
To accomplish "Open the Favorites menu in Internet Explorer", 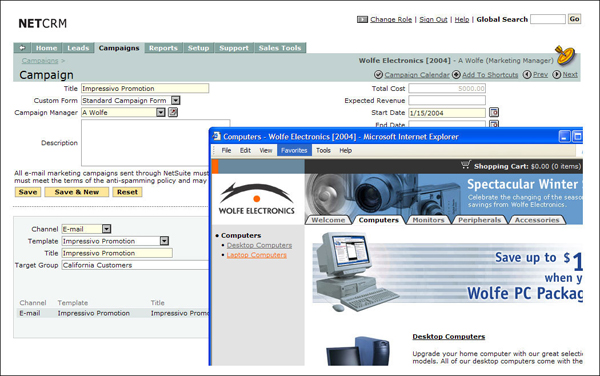I will click(294, 150).
